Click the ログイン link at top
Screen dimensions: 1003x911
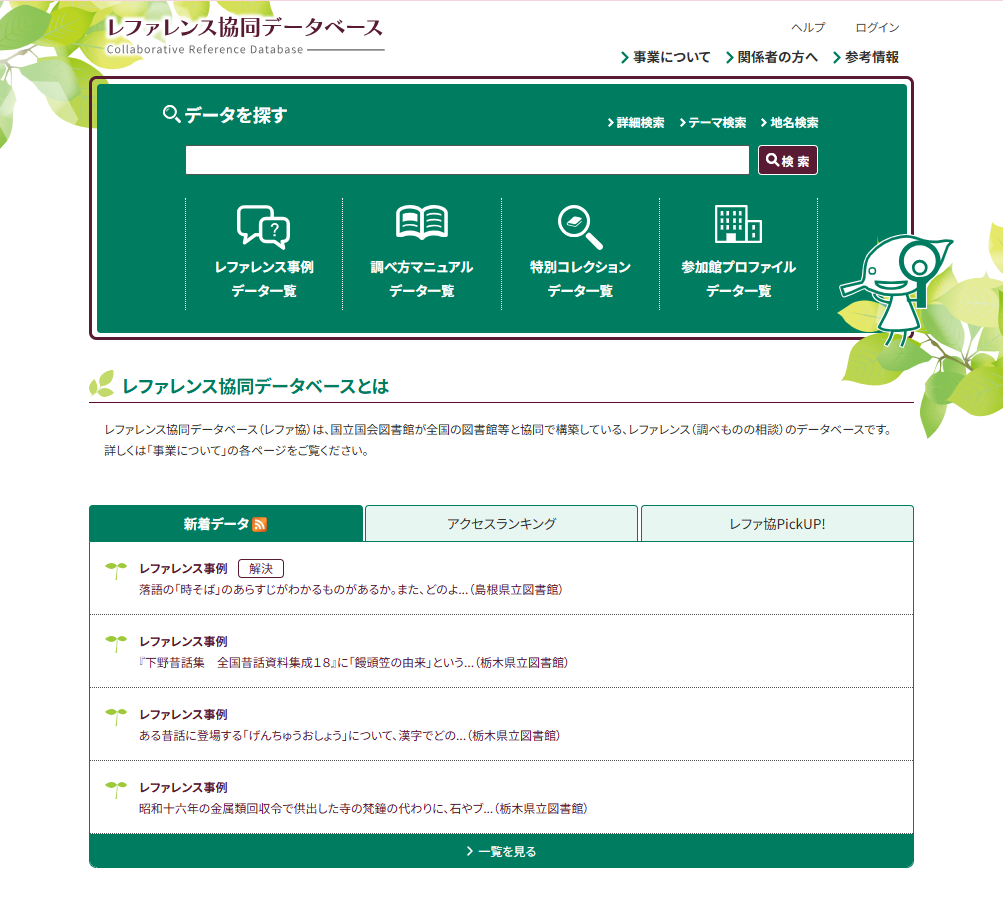pos(877,27)
